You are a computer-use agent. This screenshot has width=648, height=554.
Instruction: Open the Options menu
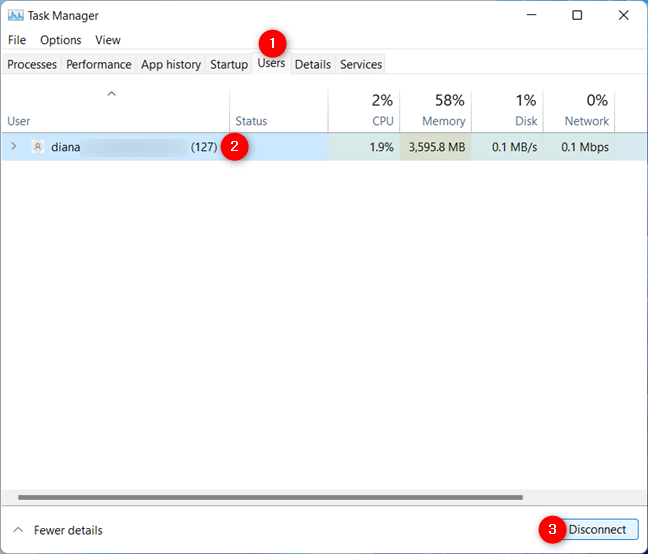[61, 40]
